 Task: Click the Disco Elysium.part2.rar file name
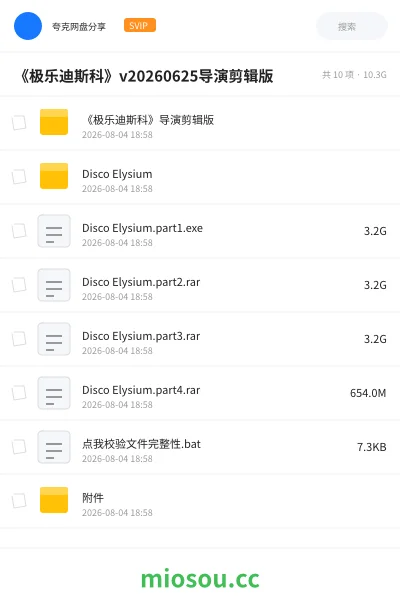pyautogui.click(x=141, y=282)
